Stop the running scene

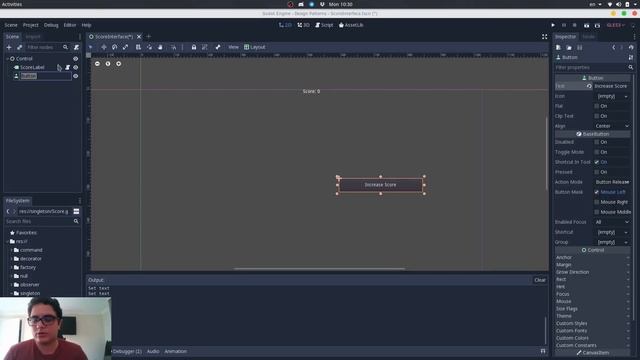(x=575, y=25)
